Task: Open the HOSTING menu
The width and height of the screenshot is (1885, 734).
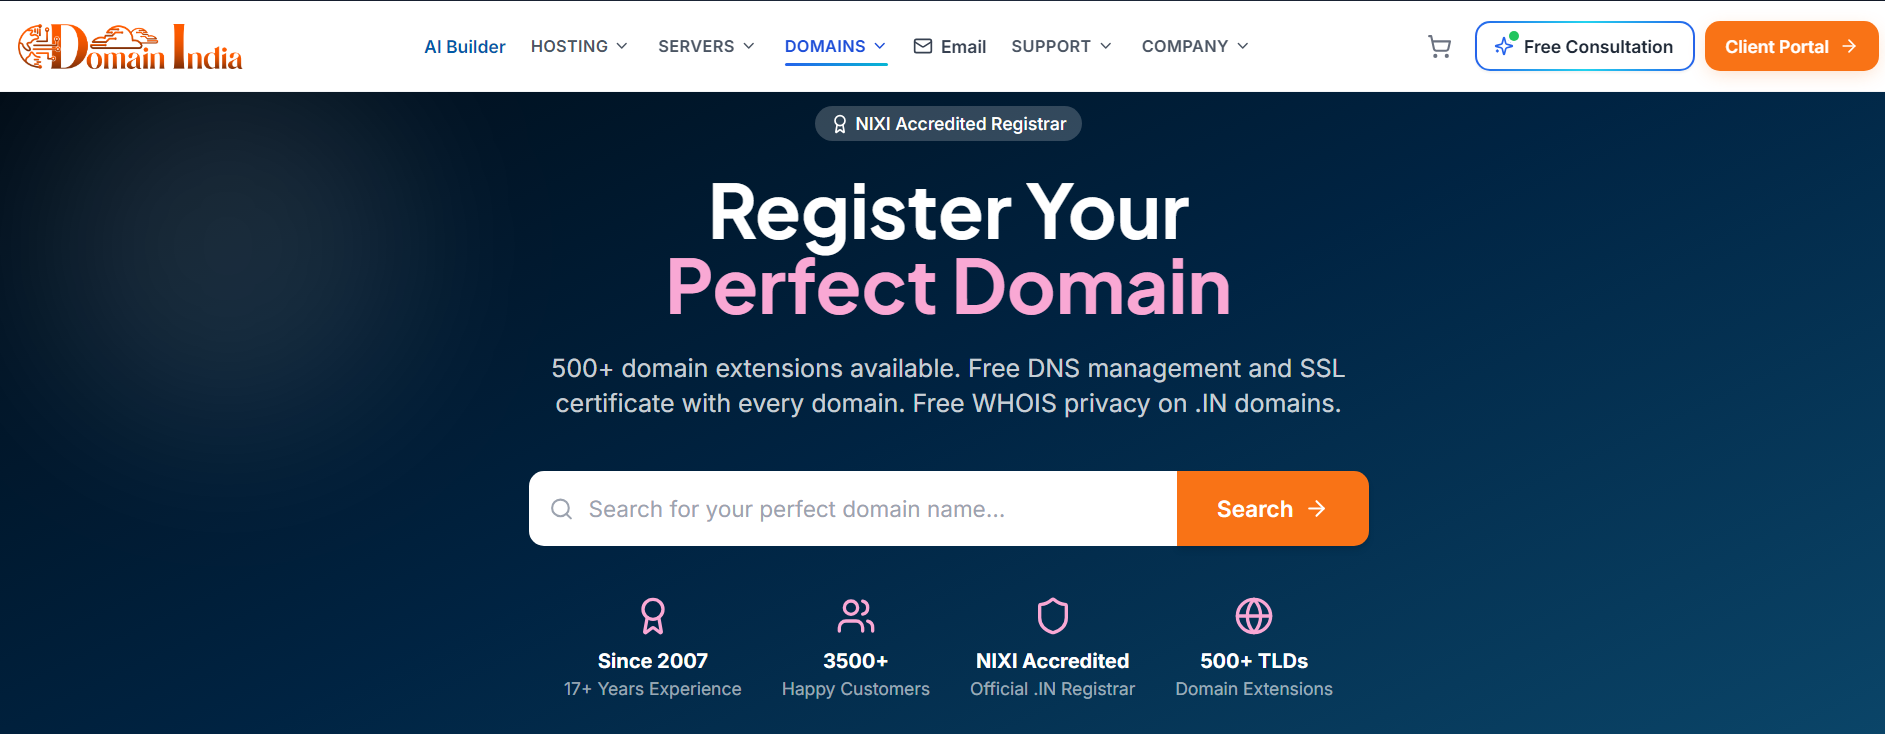Action: [x=580, y=46]
